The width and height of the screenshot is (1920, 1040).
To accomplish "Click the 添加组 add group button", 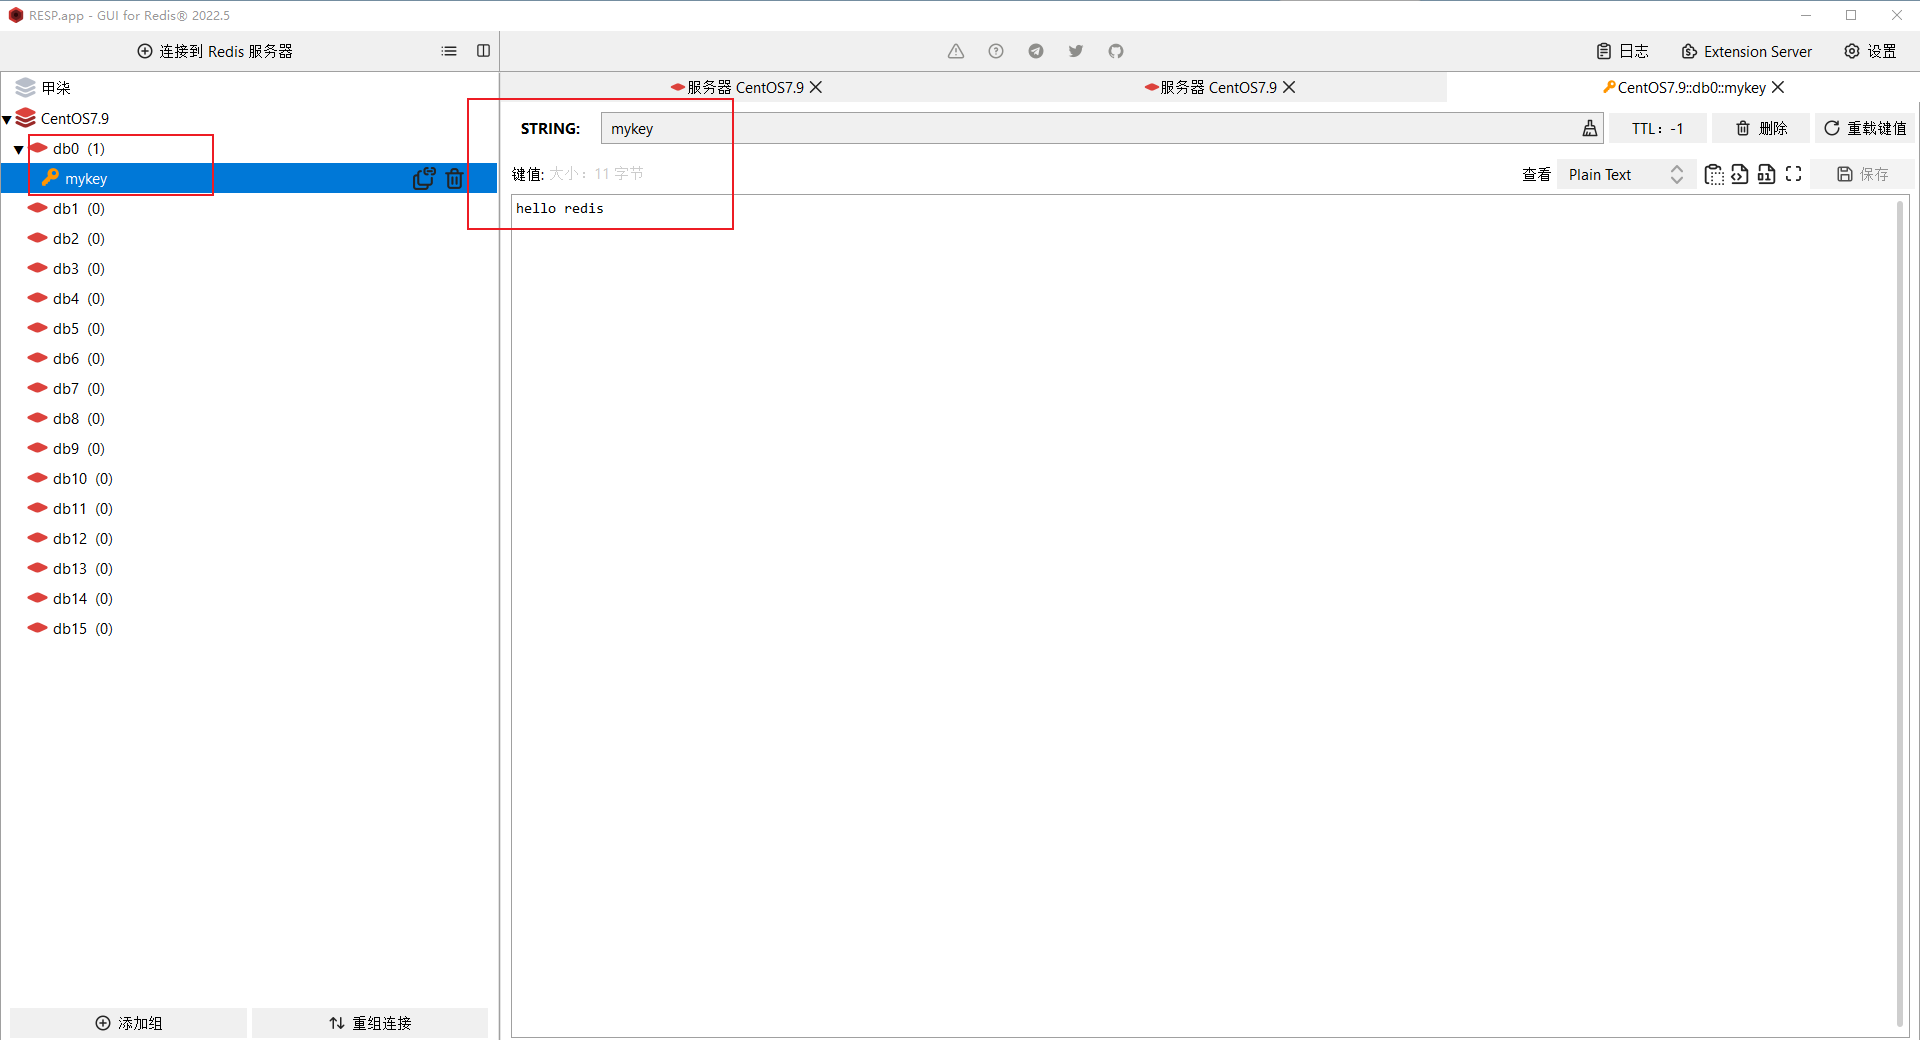I will (128, 1023).
